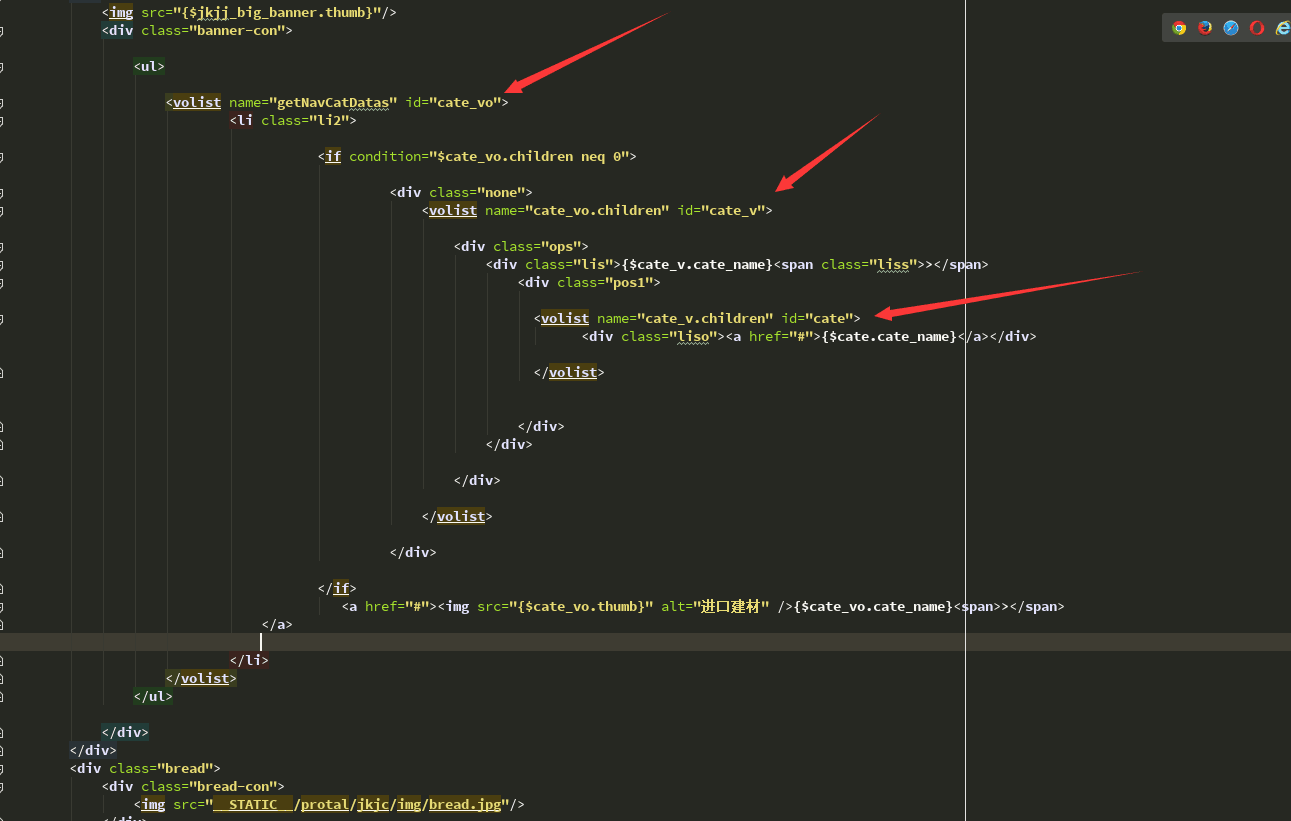Open preview in Safari browser
This screenshot has width=1291, height=821.
click(1231, 28)
